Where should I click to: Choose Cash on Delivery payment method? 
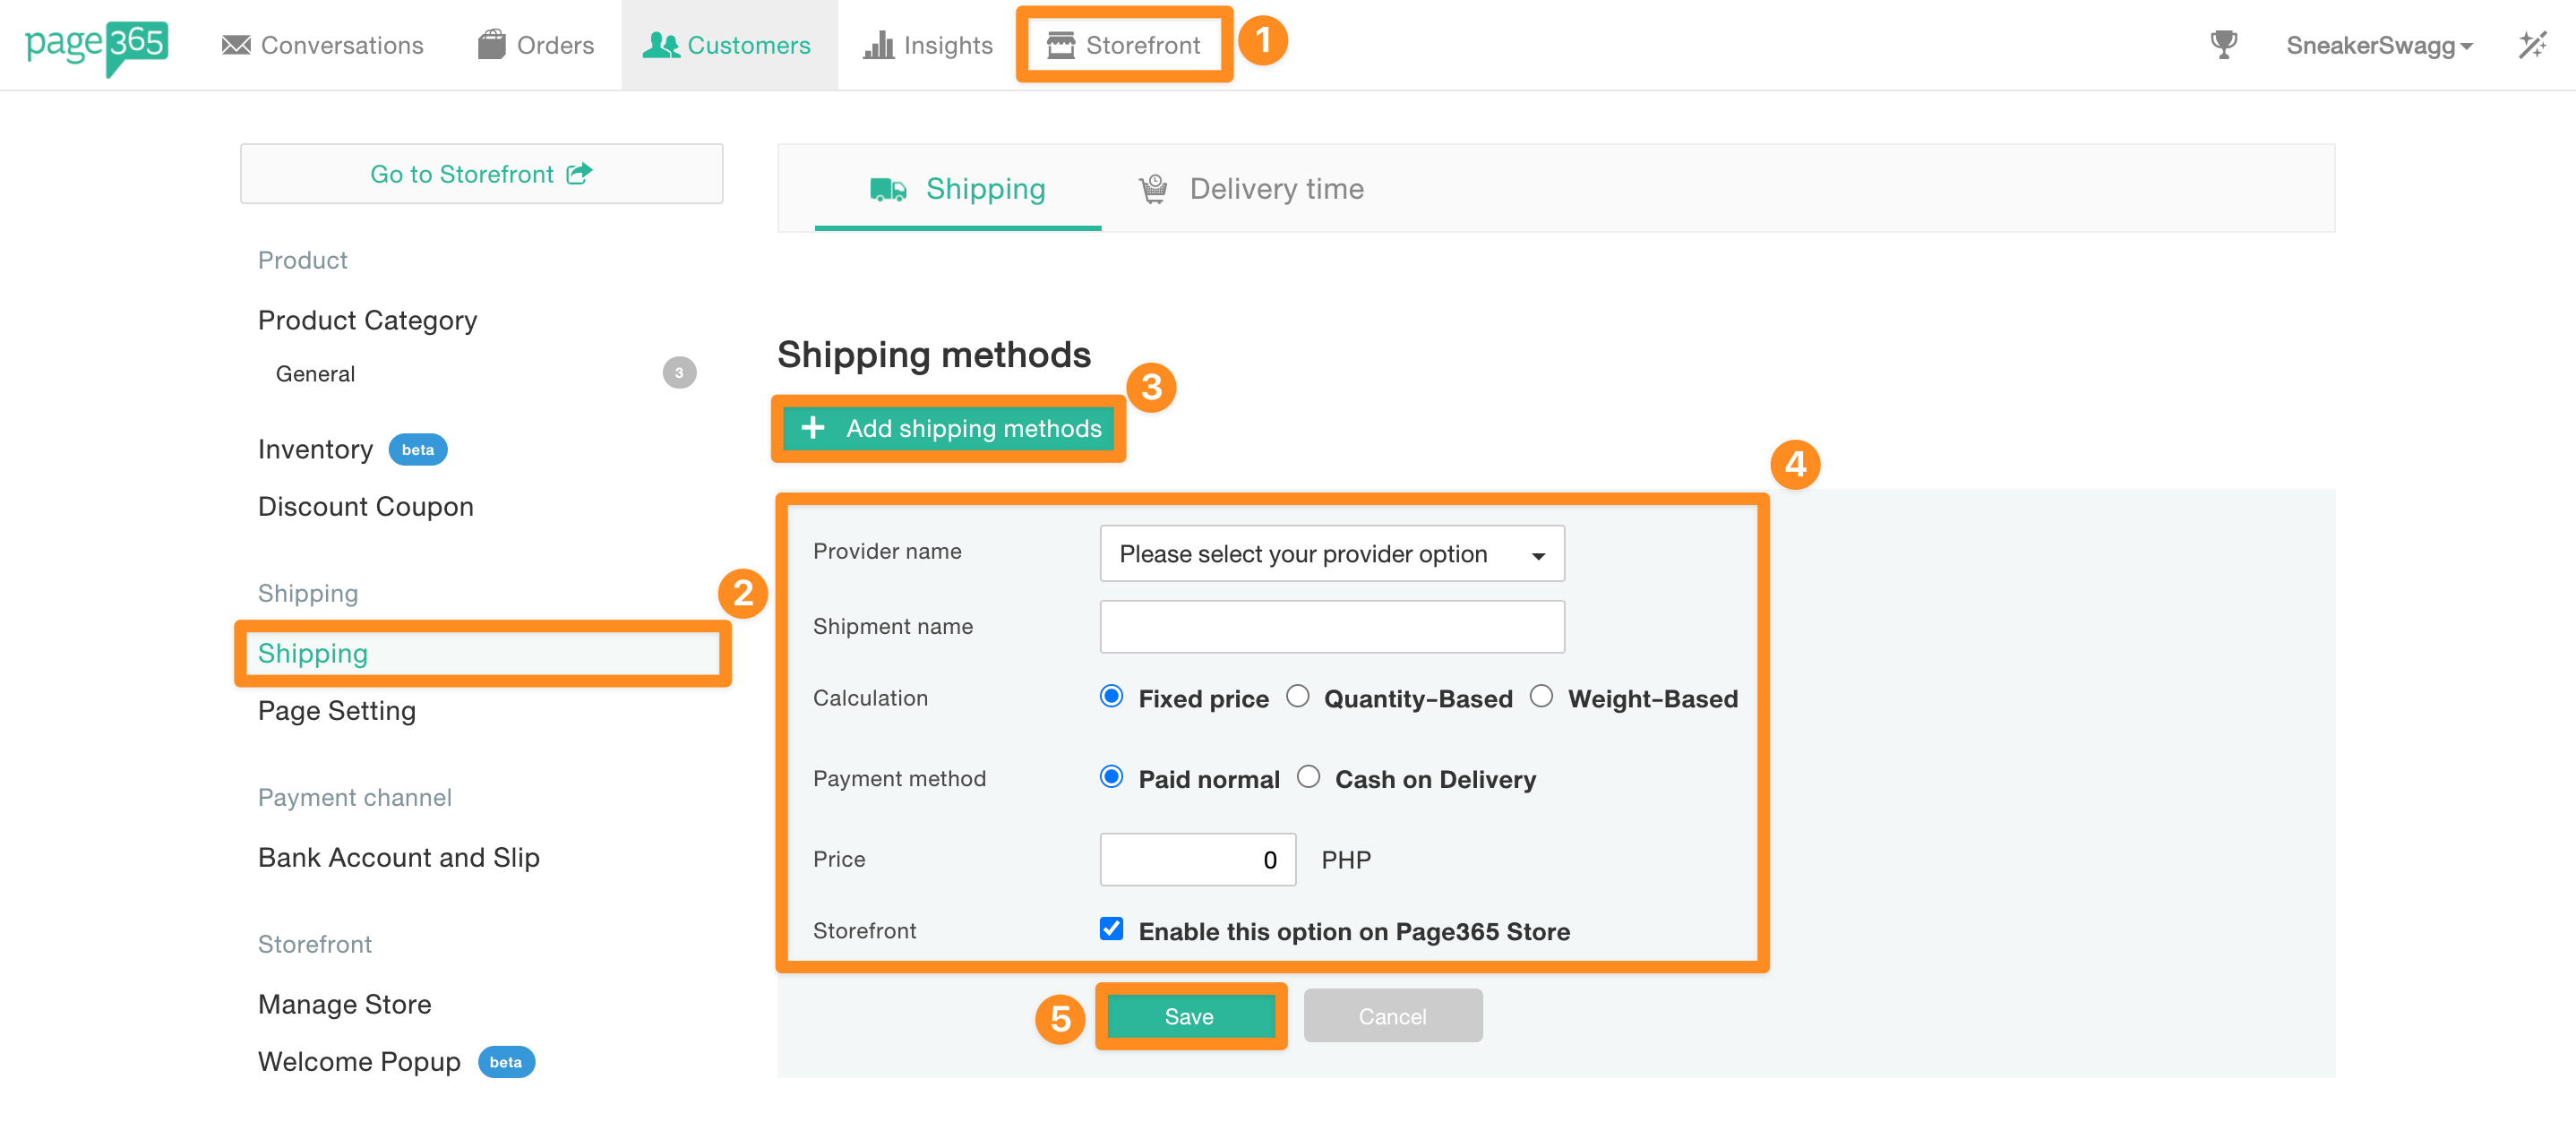(x=1308, y=777)
